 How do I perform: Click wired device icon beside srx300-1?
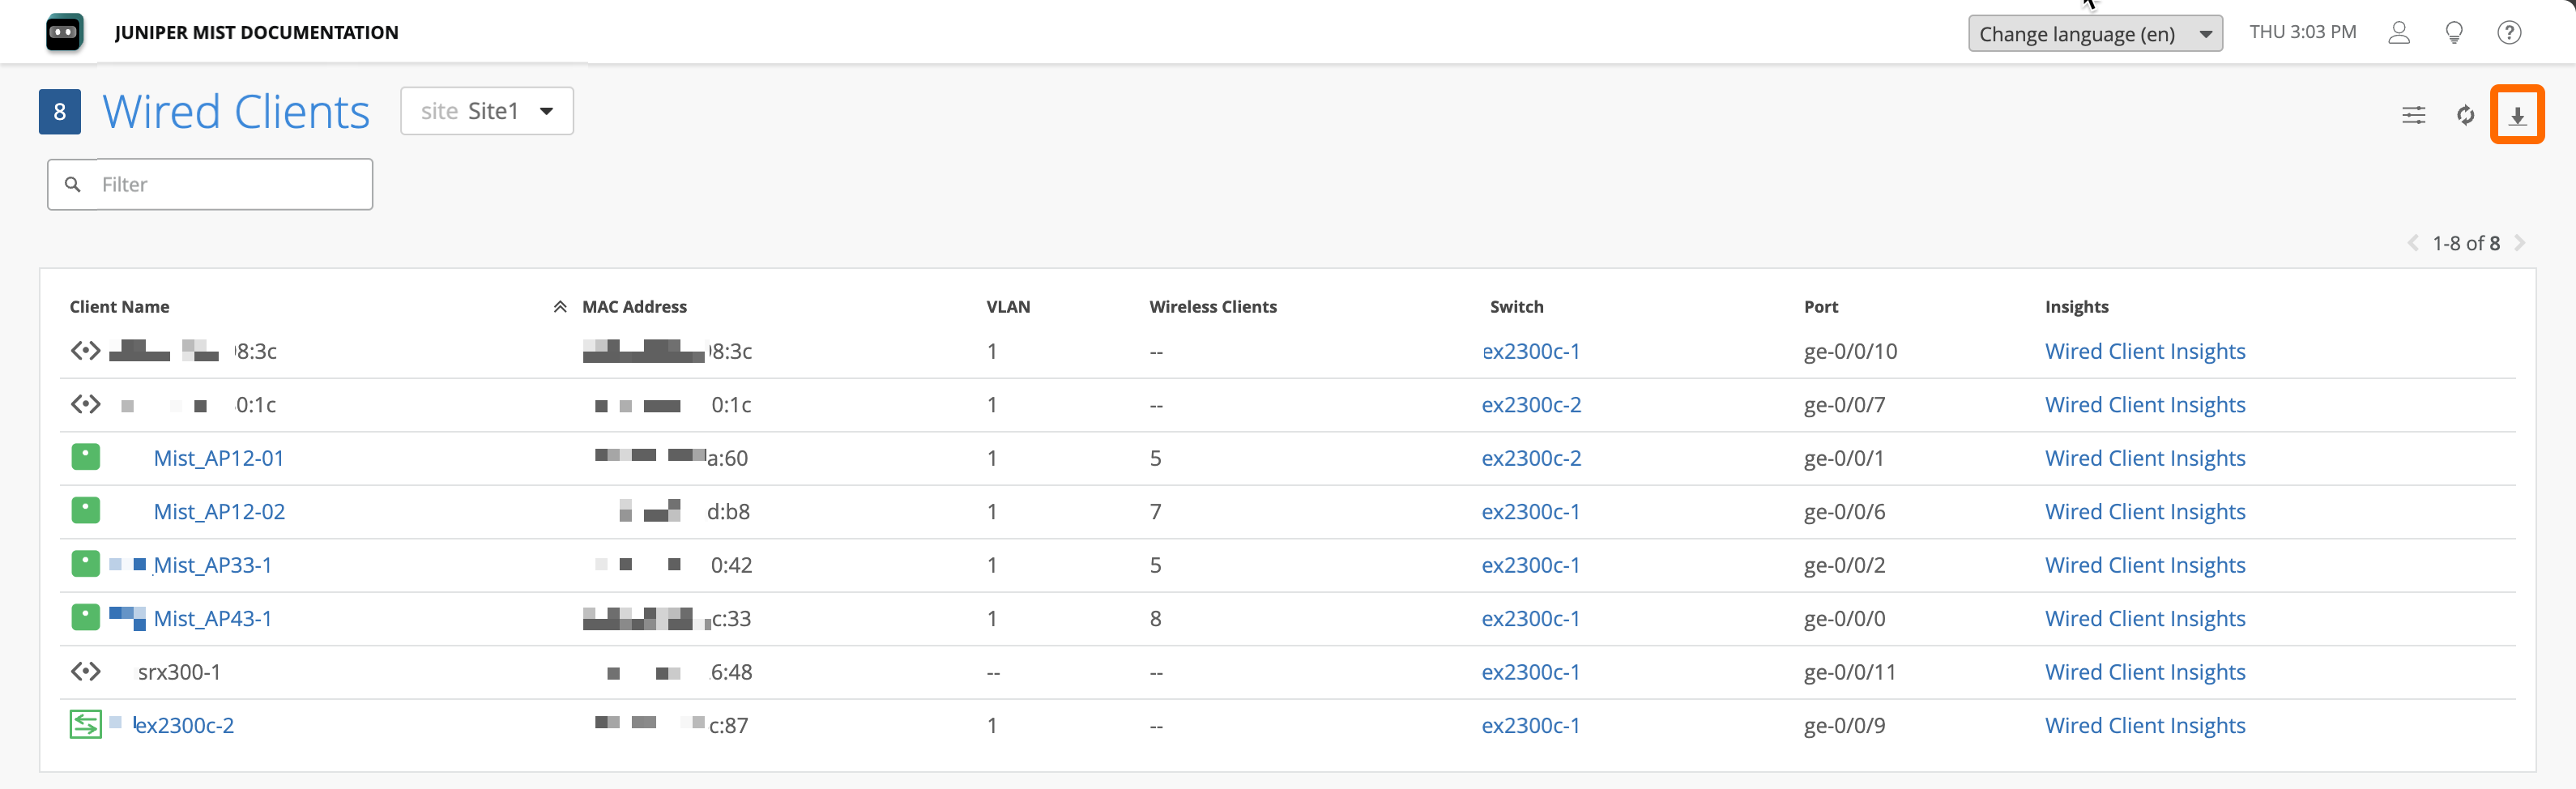click(x=86, y=671)
